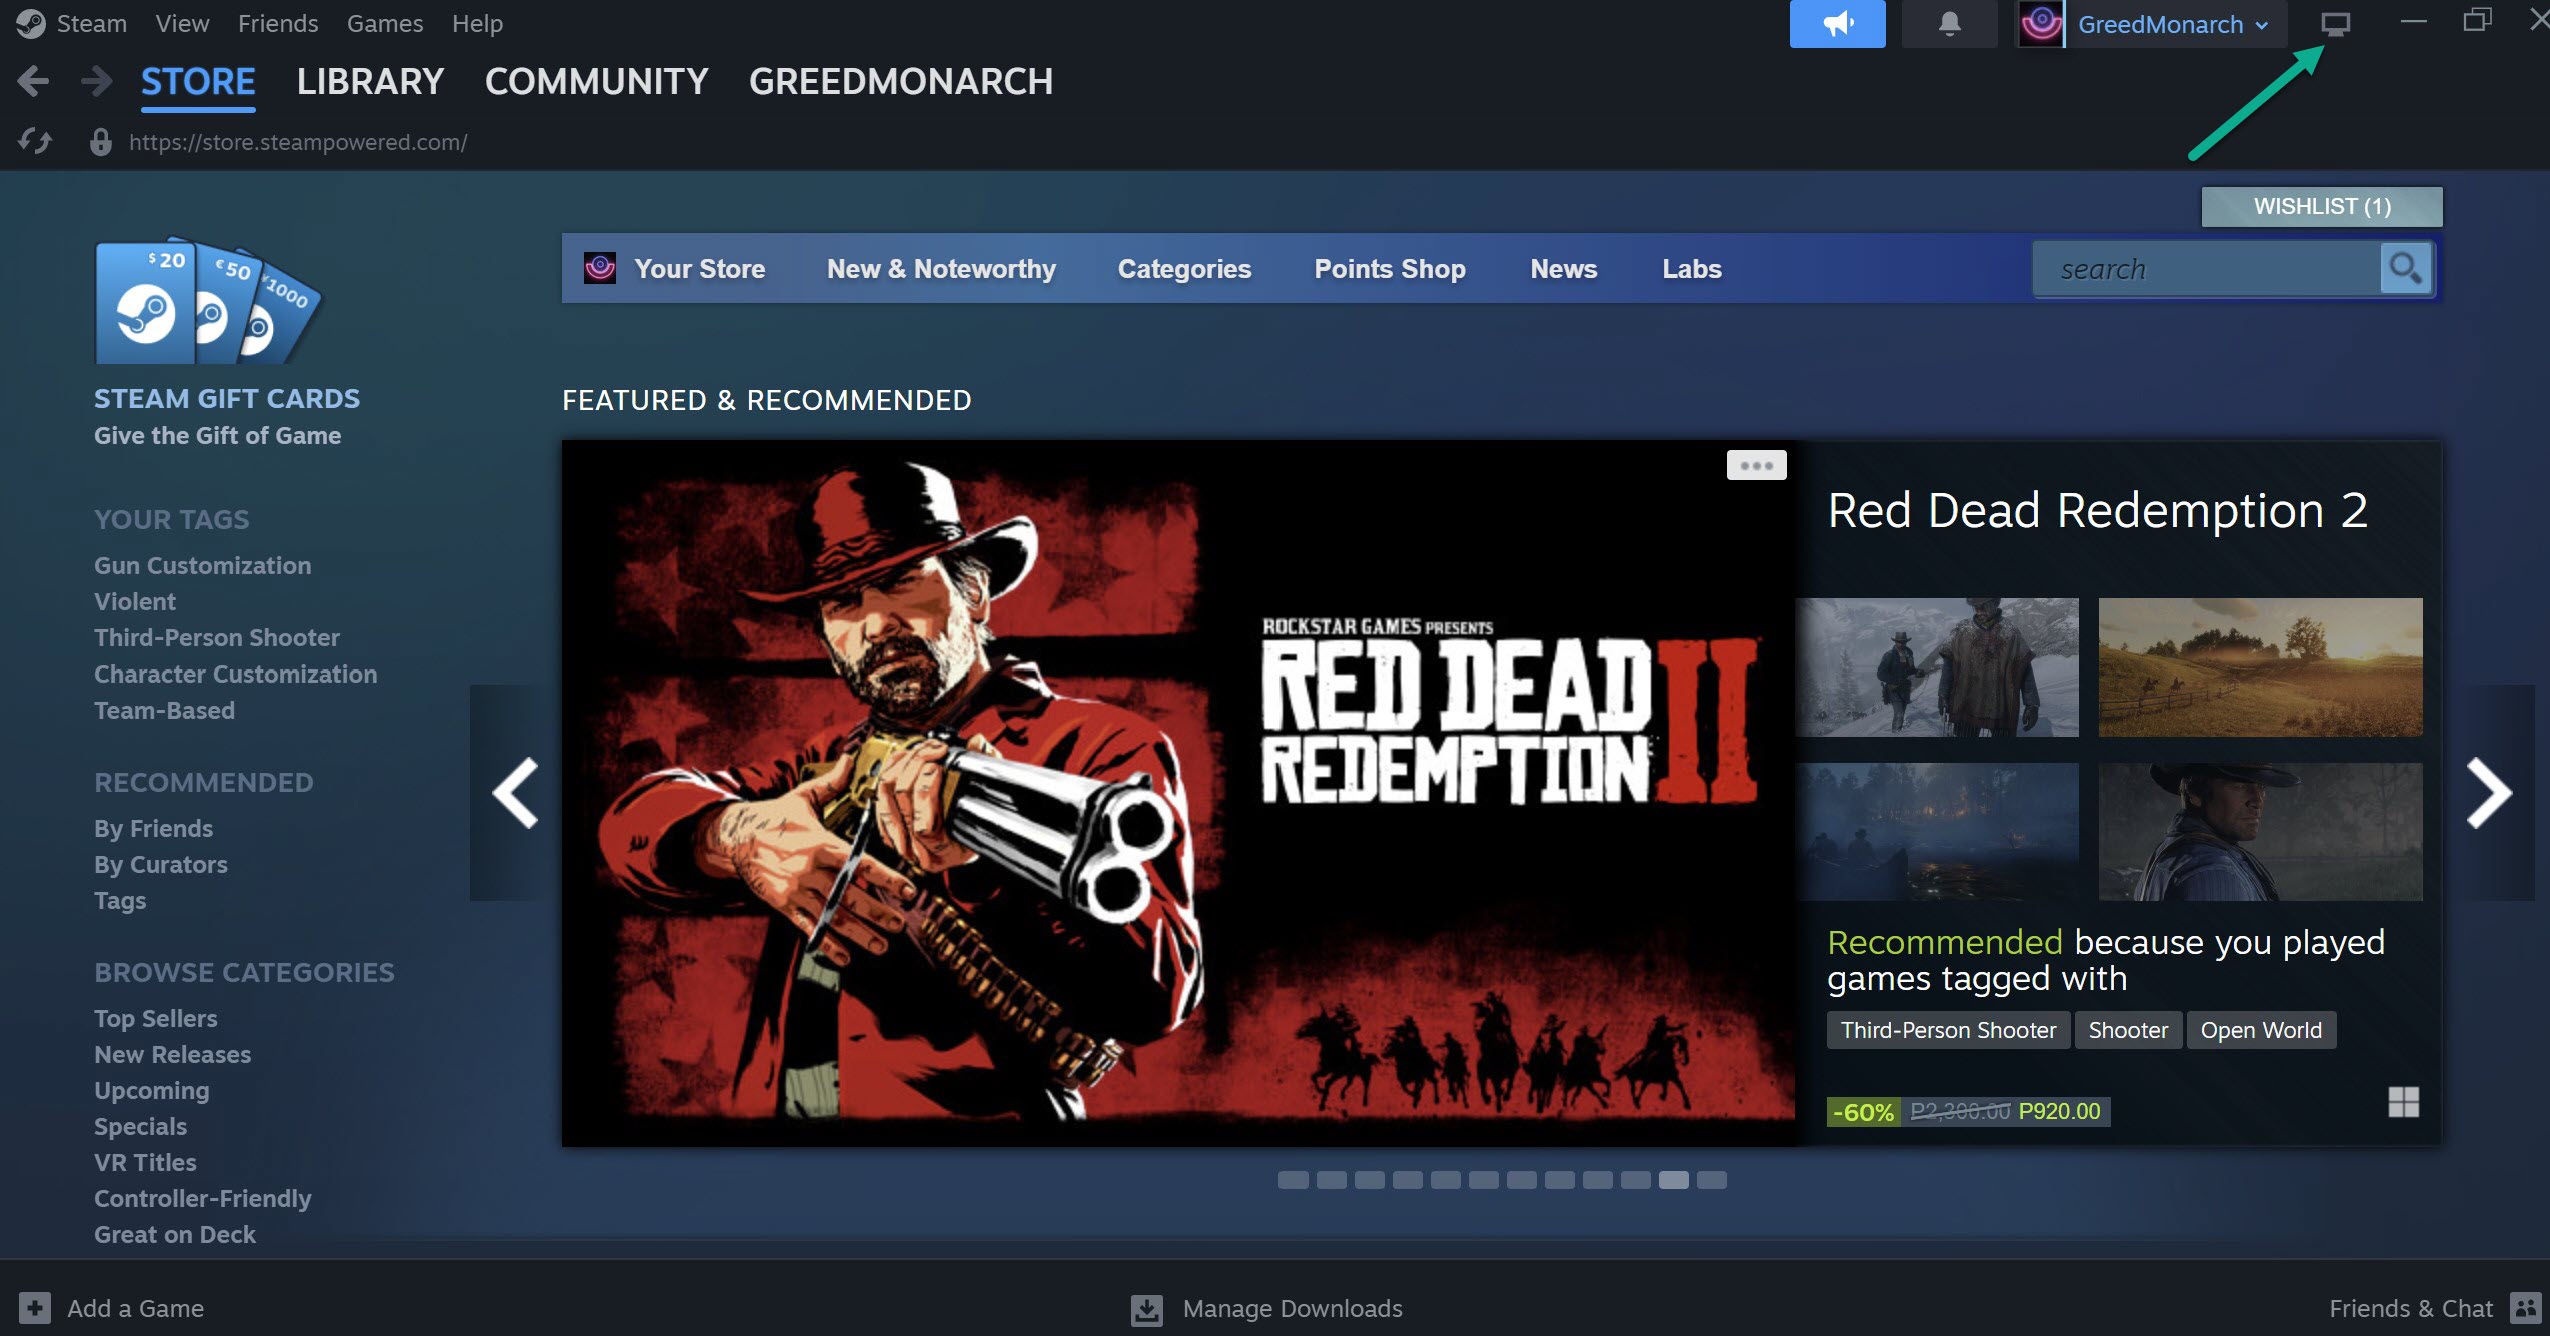Browse Controller-Friendly games
Image resolution: width=2550 pixels, height=1336 pixels.
(x=203, y=1198)
